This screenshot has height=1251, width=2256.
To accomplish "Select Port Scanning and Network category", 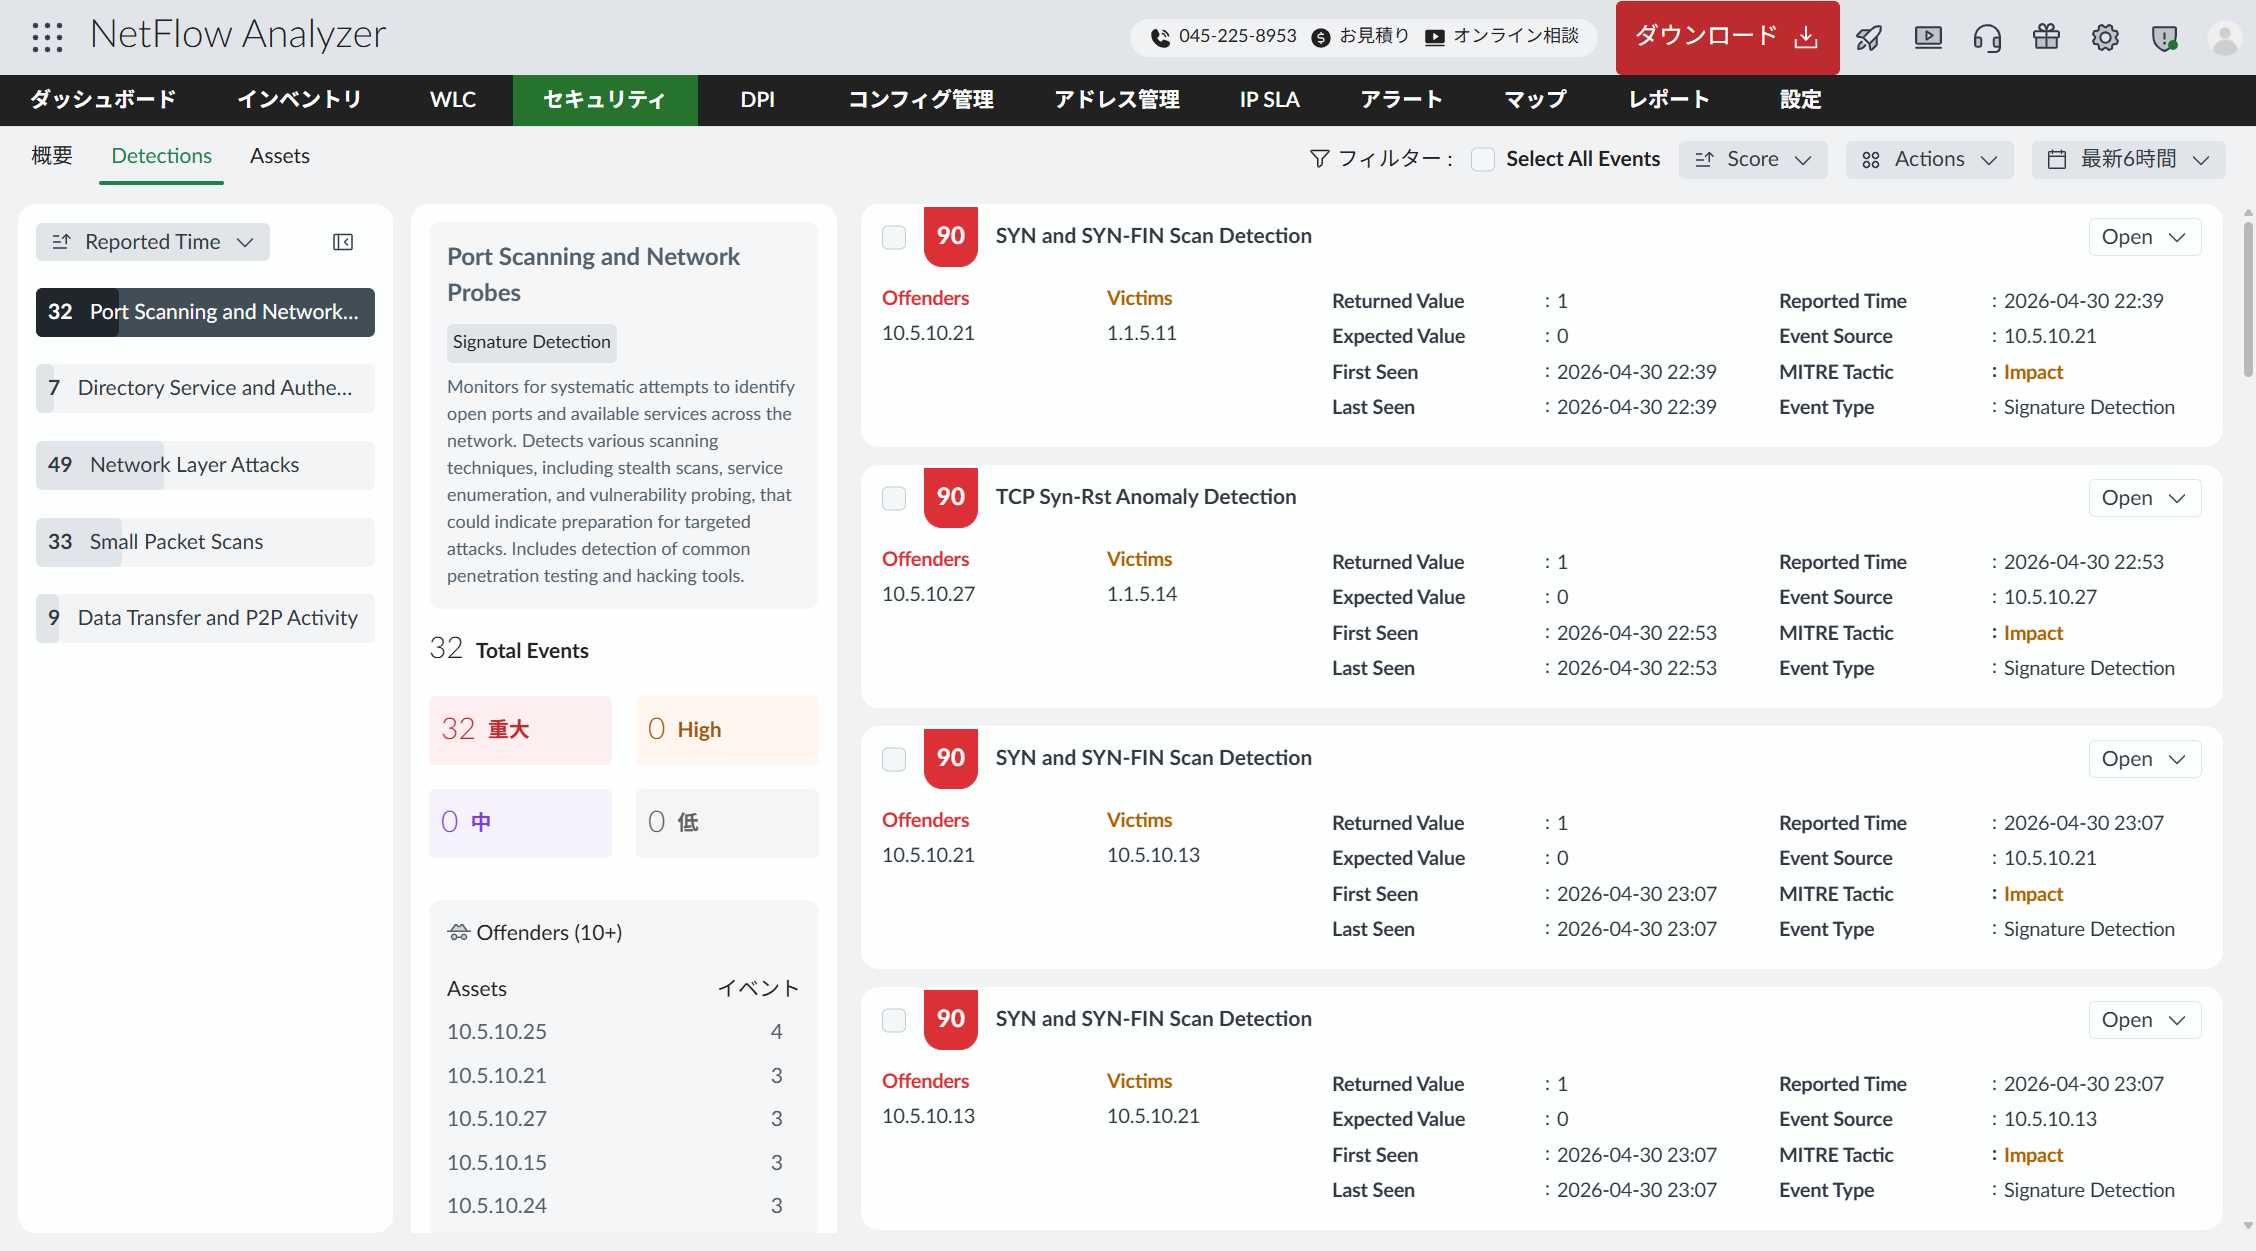I will 205,312.
